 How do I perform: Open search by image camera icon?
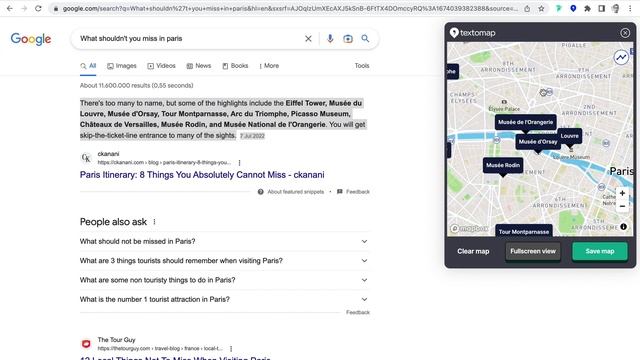click(348, 38)
